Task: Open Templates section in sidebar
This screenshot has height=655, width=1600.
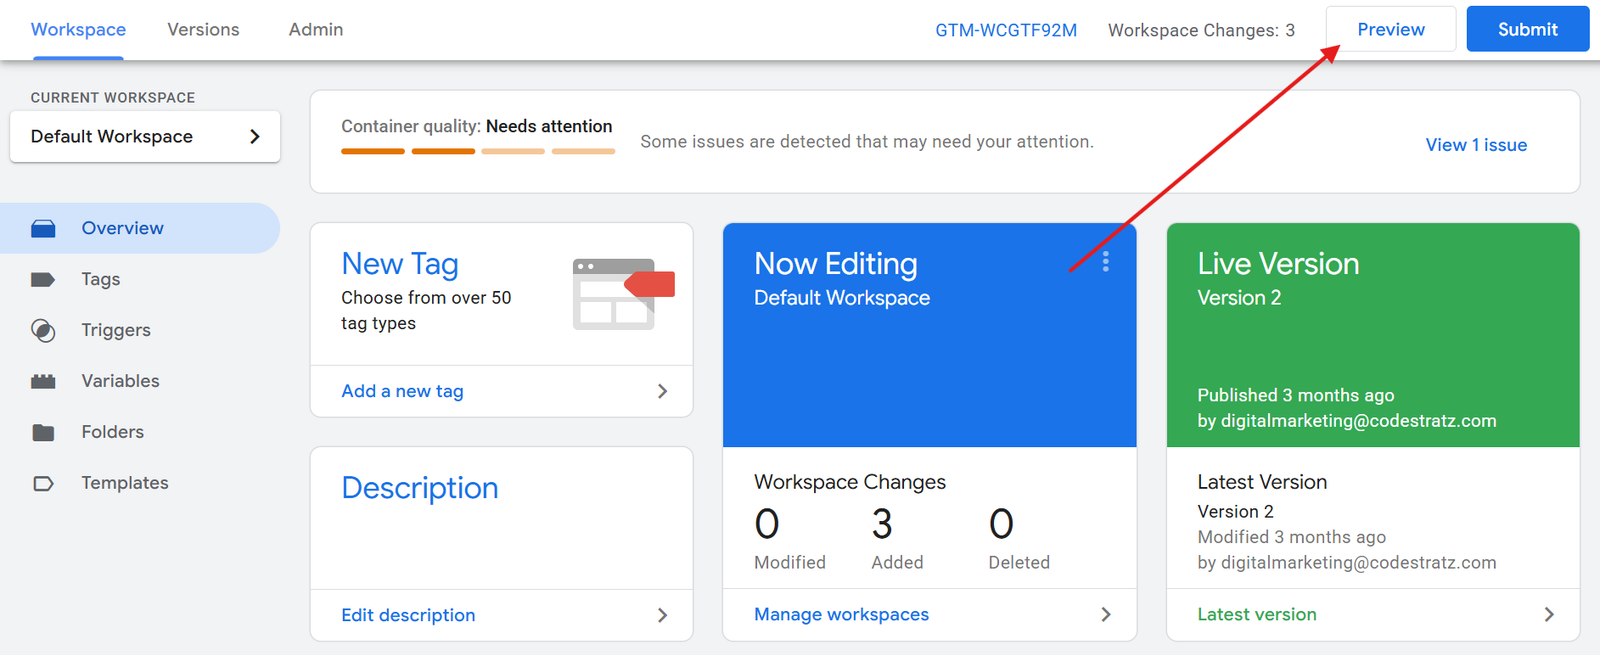Action: (140, 484)
